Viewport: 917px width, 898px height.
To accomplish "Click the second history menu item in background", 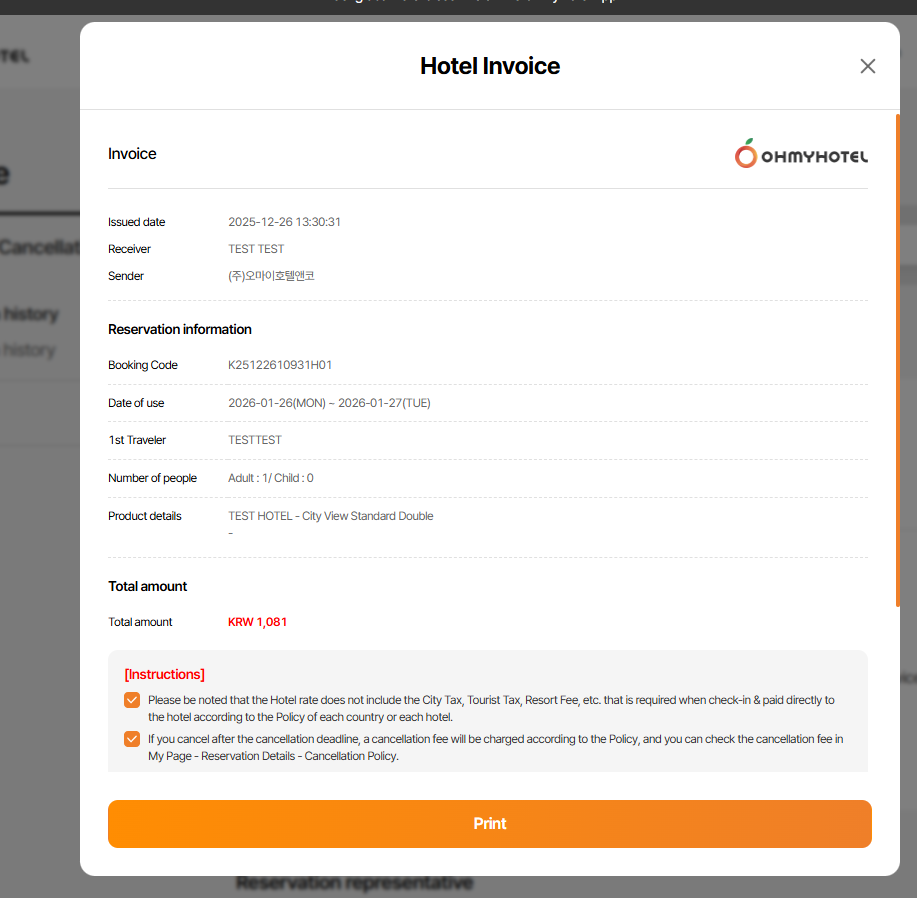I will [30, 350].
